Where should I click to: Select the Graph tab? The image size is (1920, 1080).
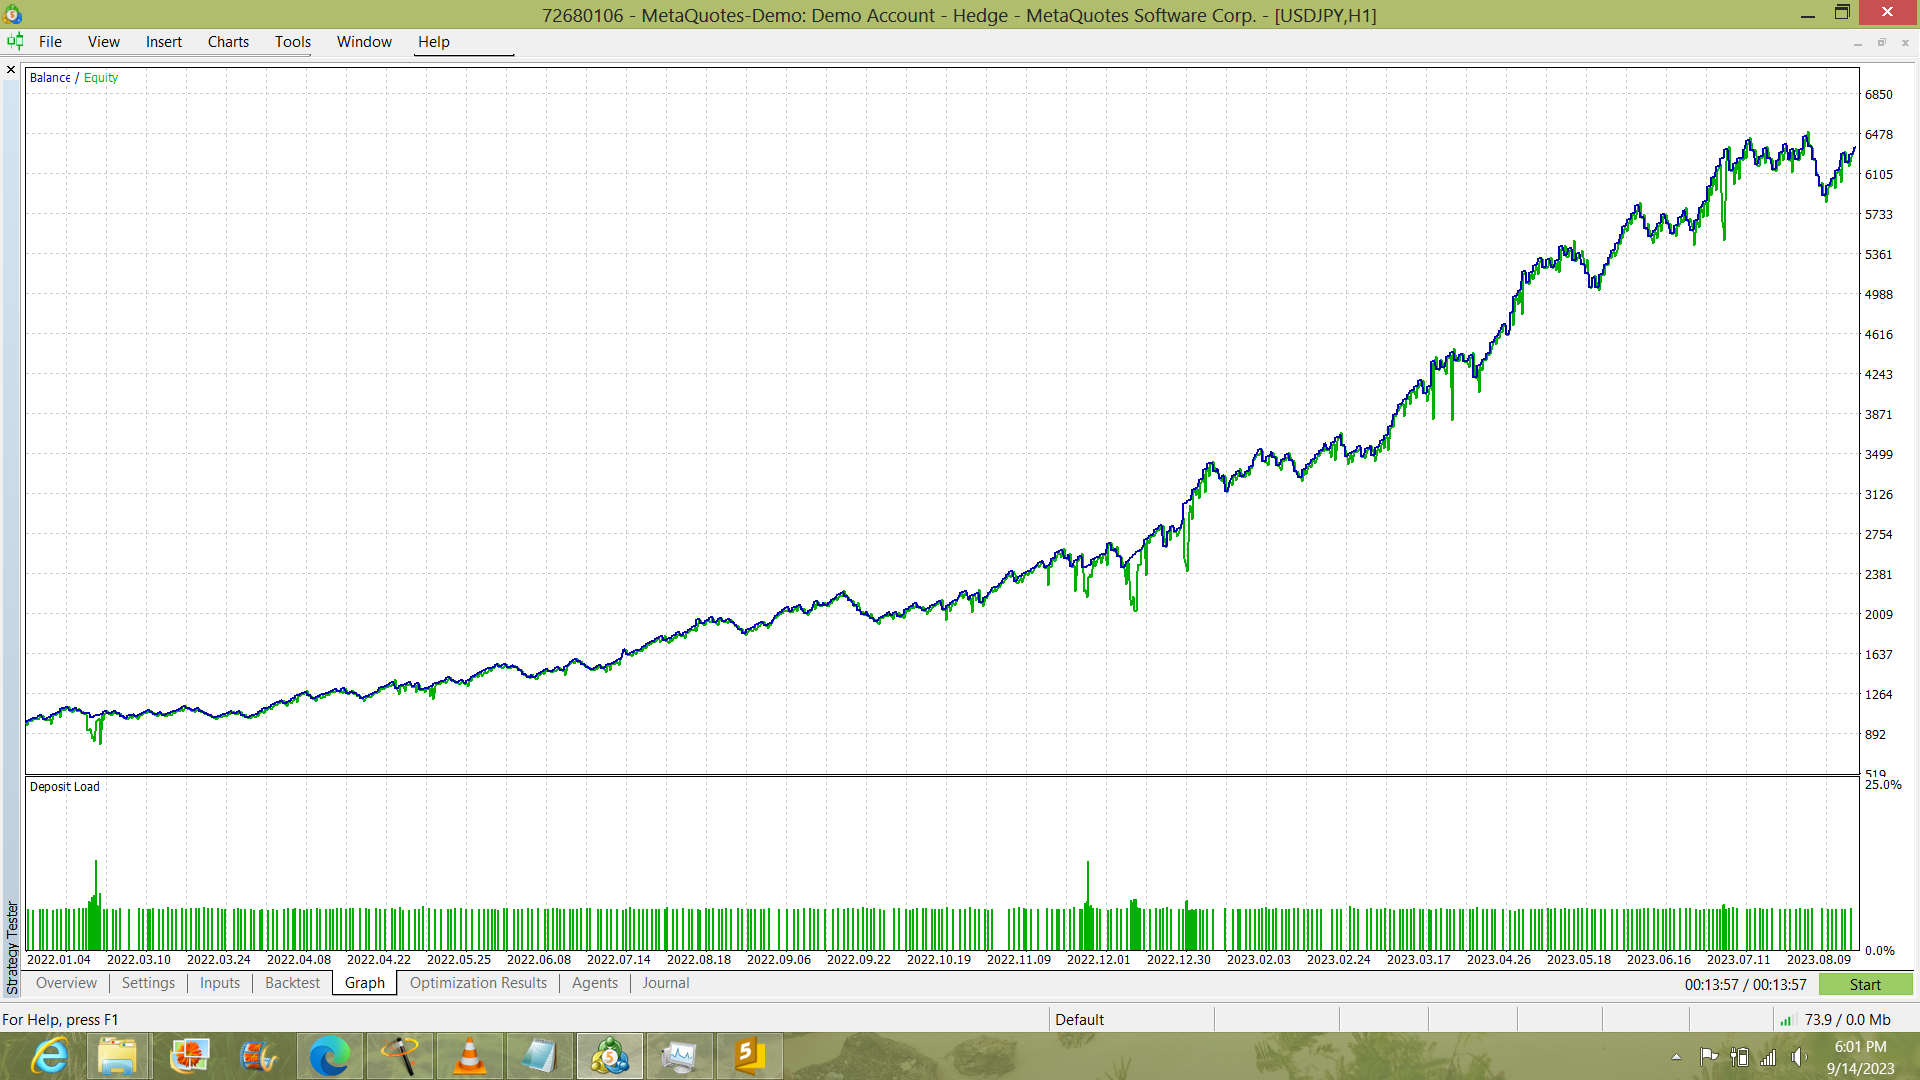coord(365,983)
